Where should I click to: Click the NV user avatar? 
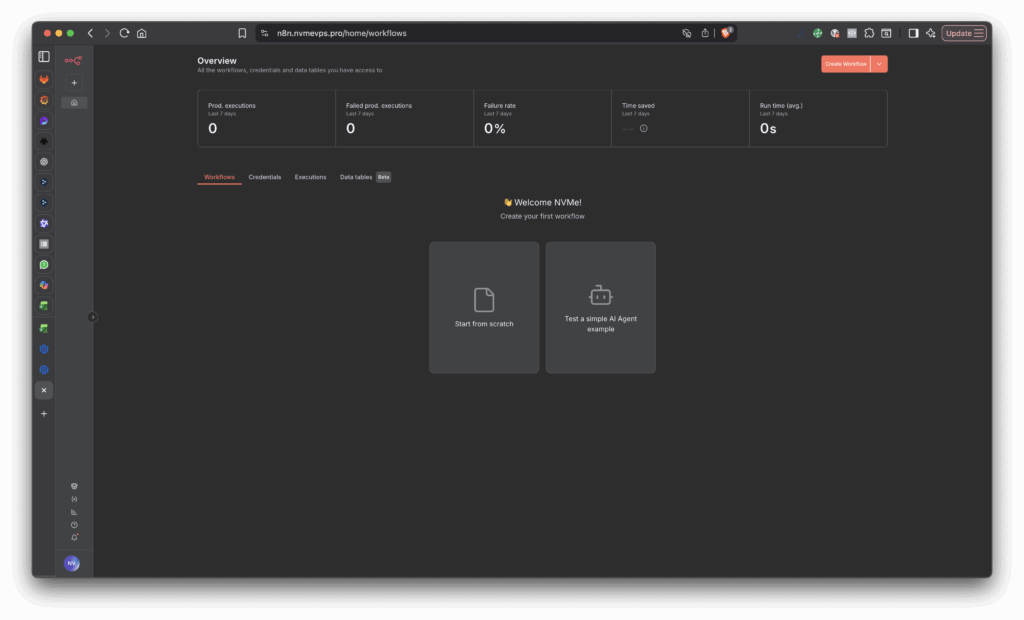(x=72, y=563)
